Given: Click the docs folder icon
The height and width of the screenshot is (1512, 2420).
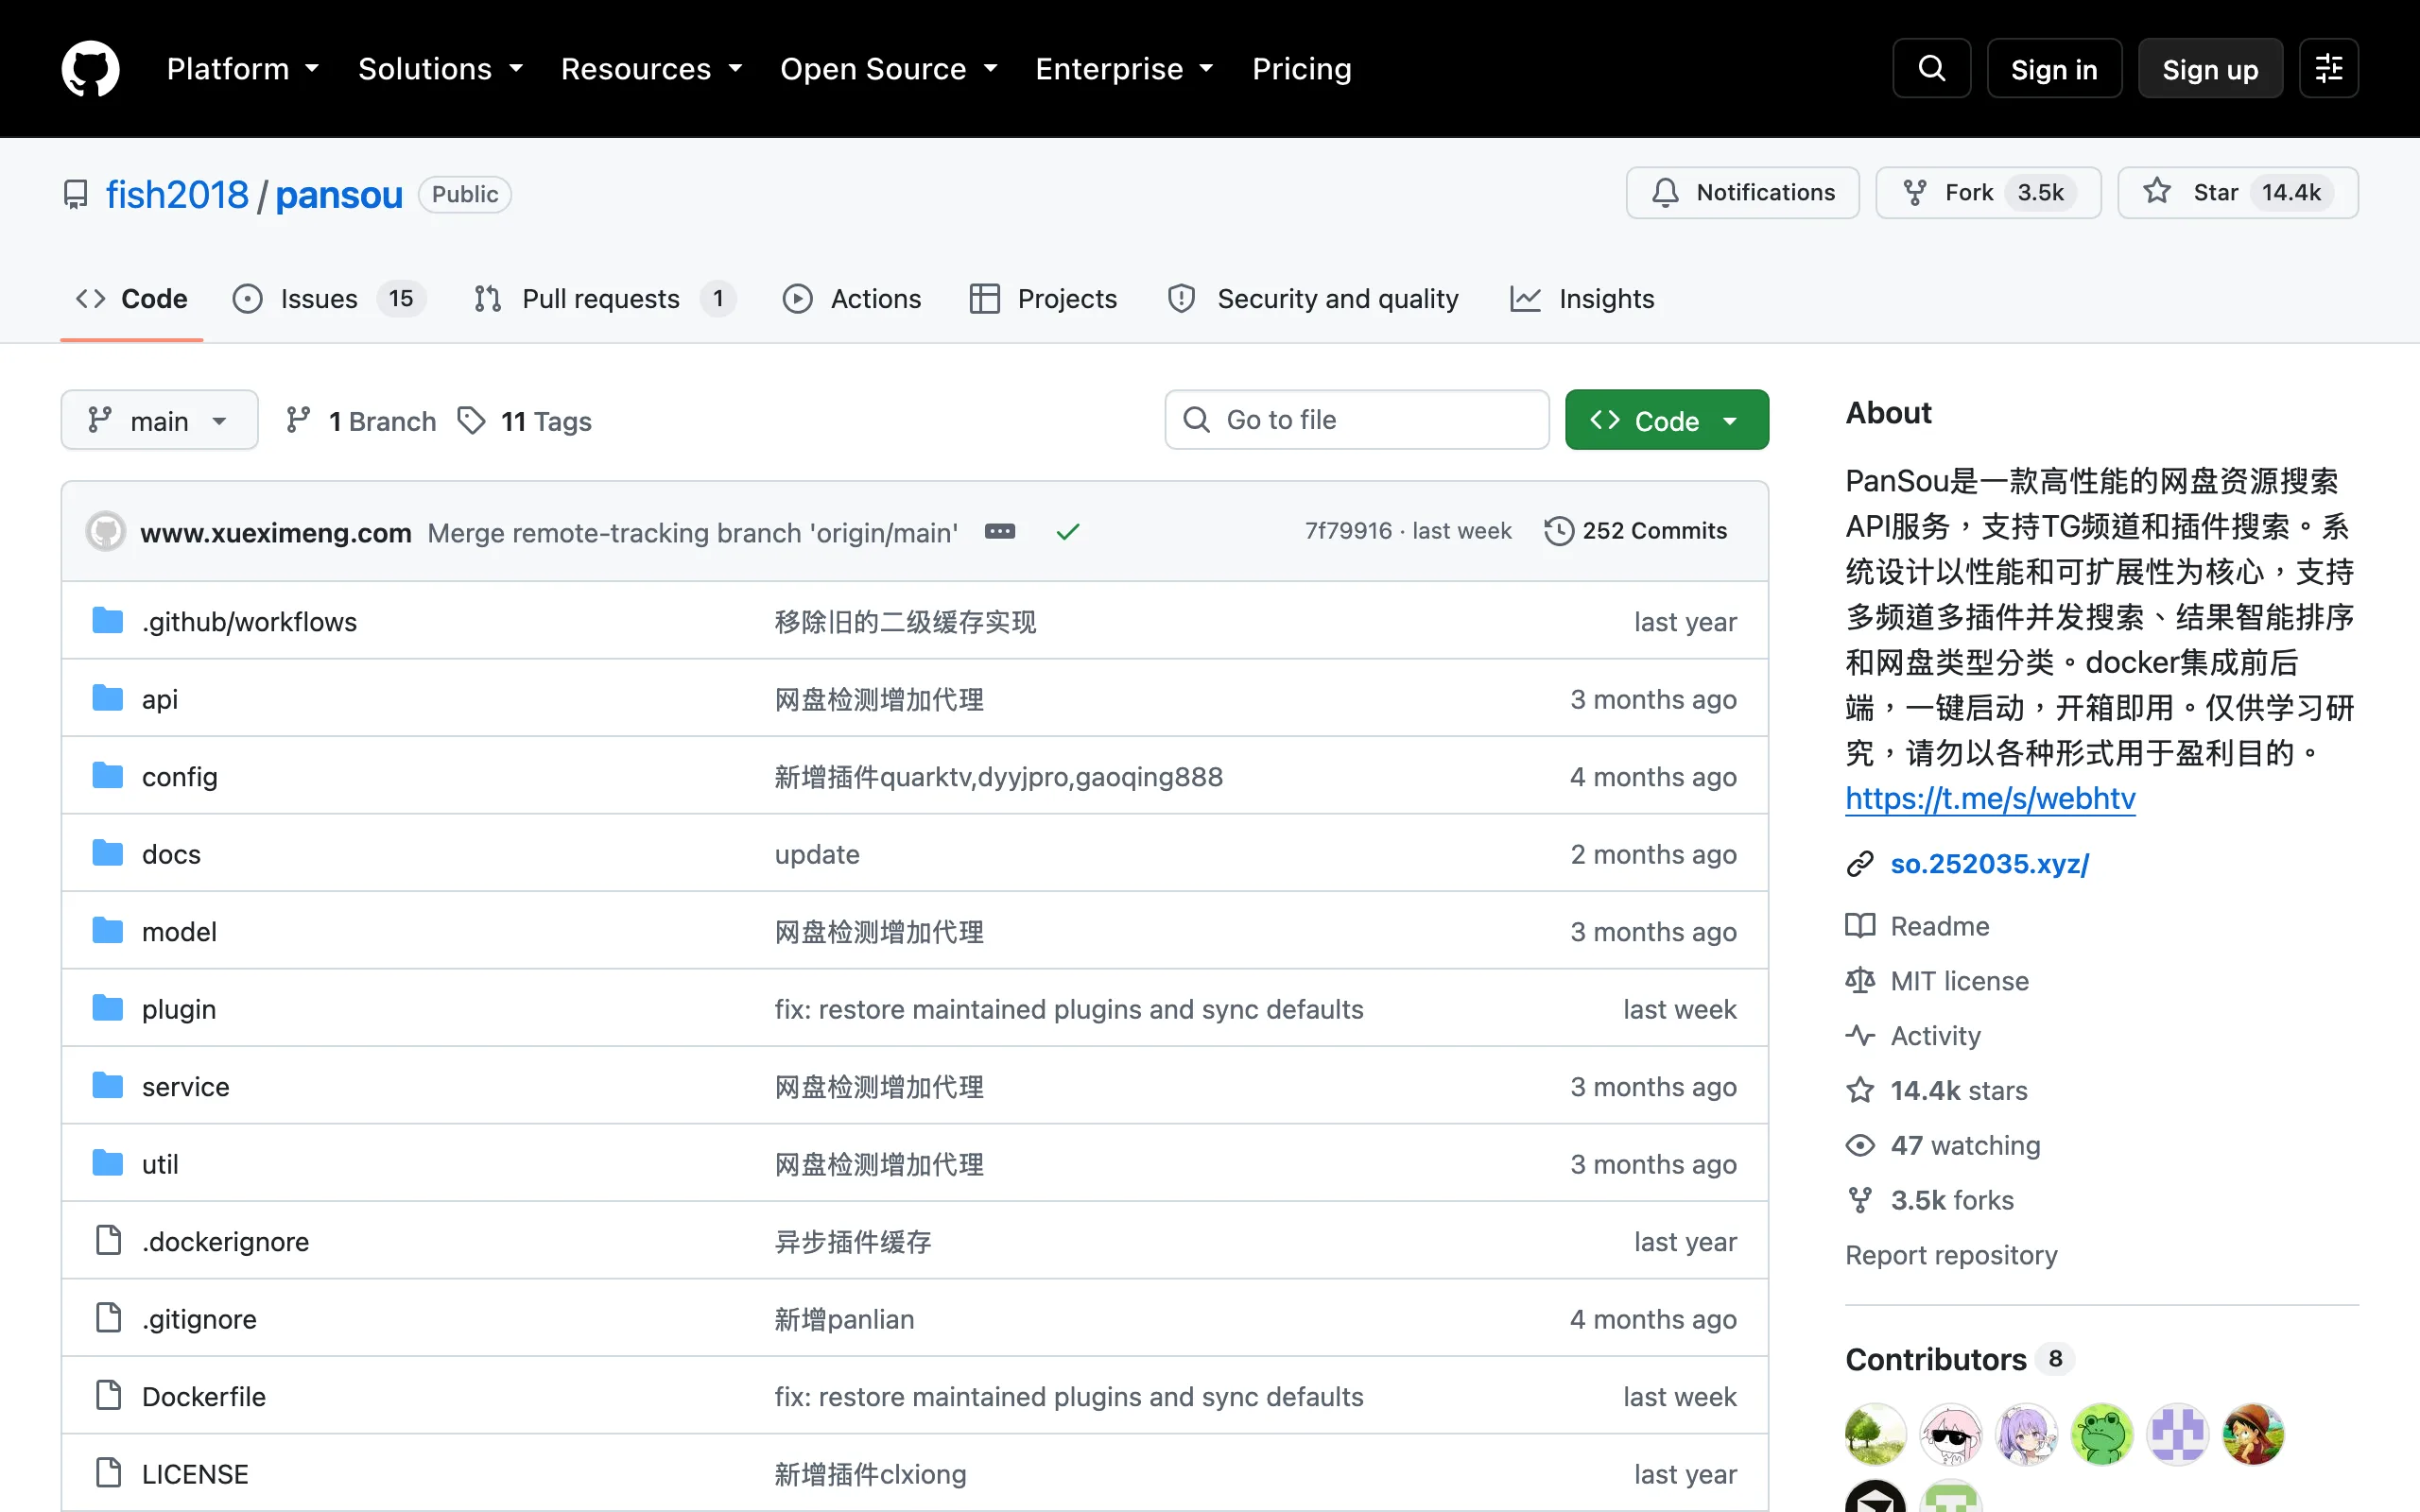Looking at the screenshot, I should 107,853.
